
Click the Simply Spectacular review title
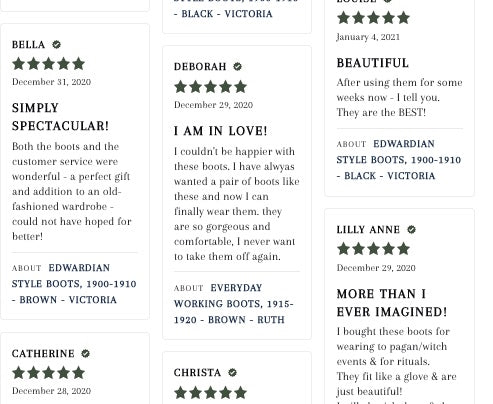(x=60, y=117)
